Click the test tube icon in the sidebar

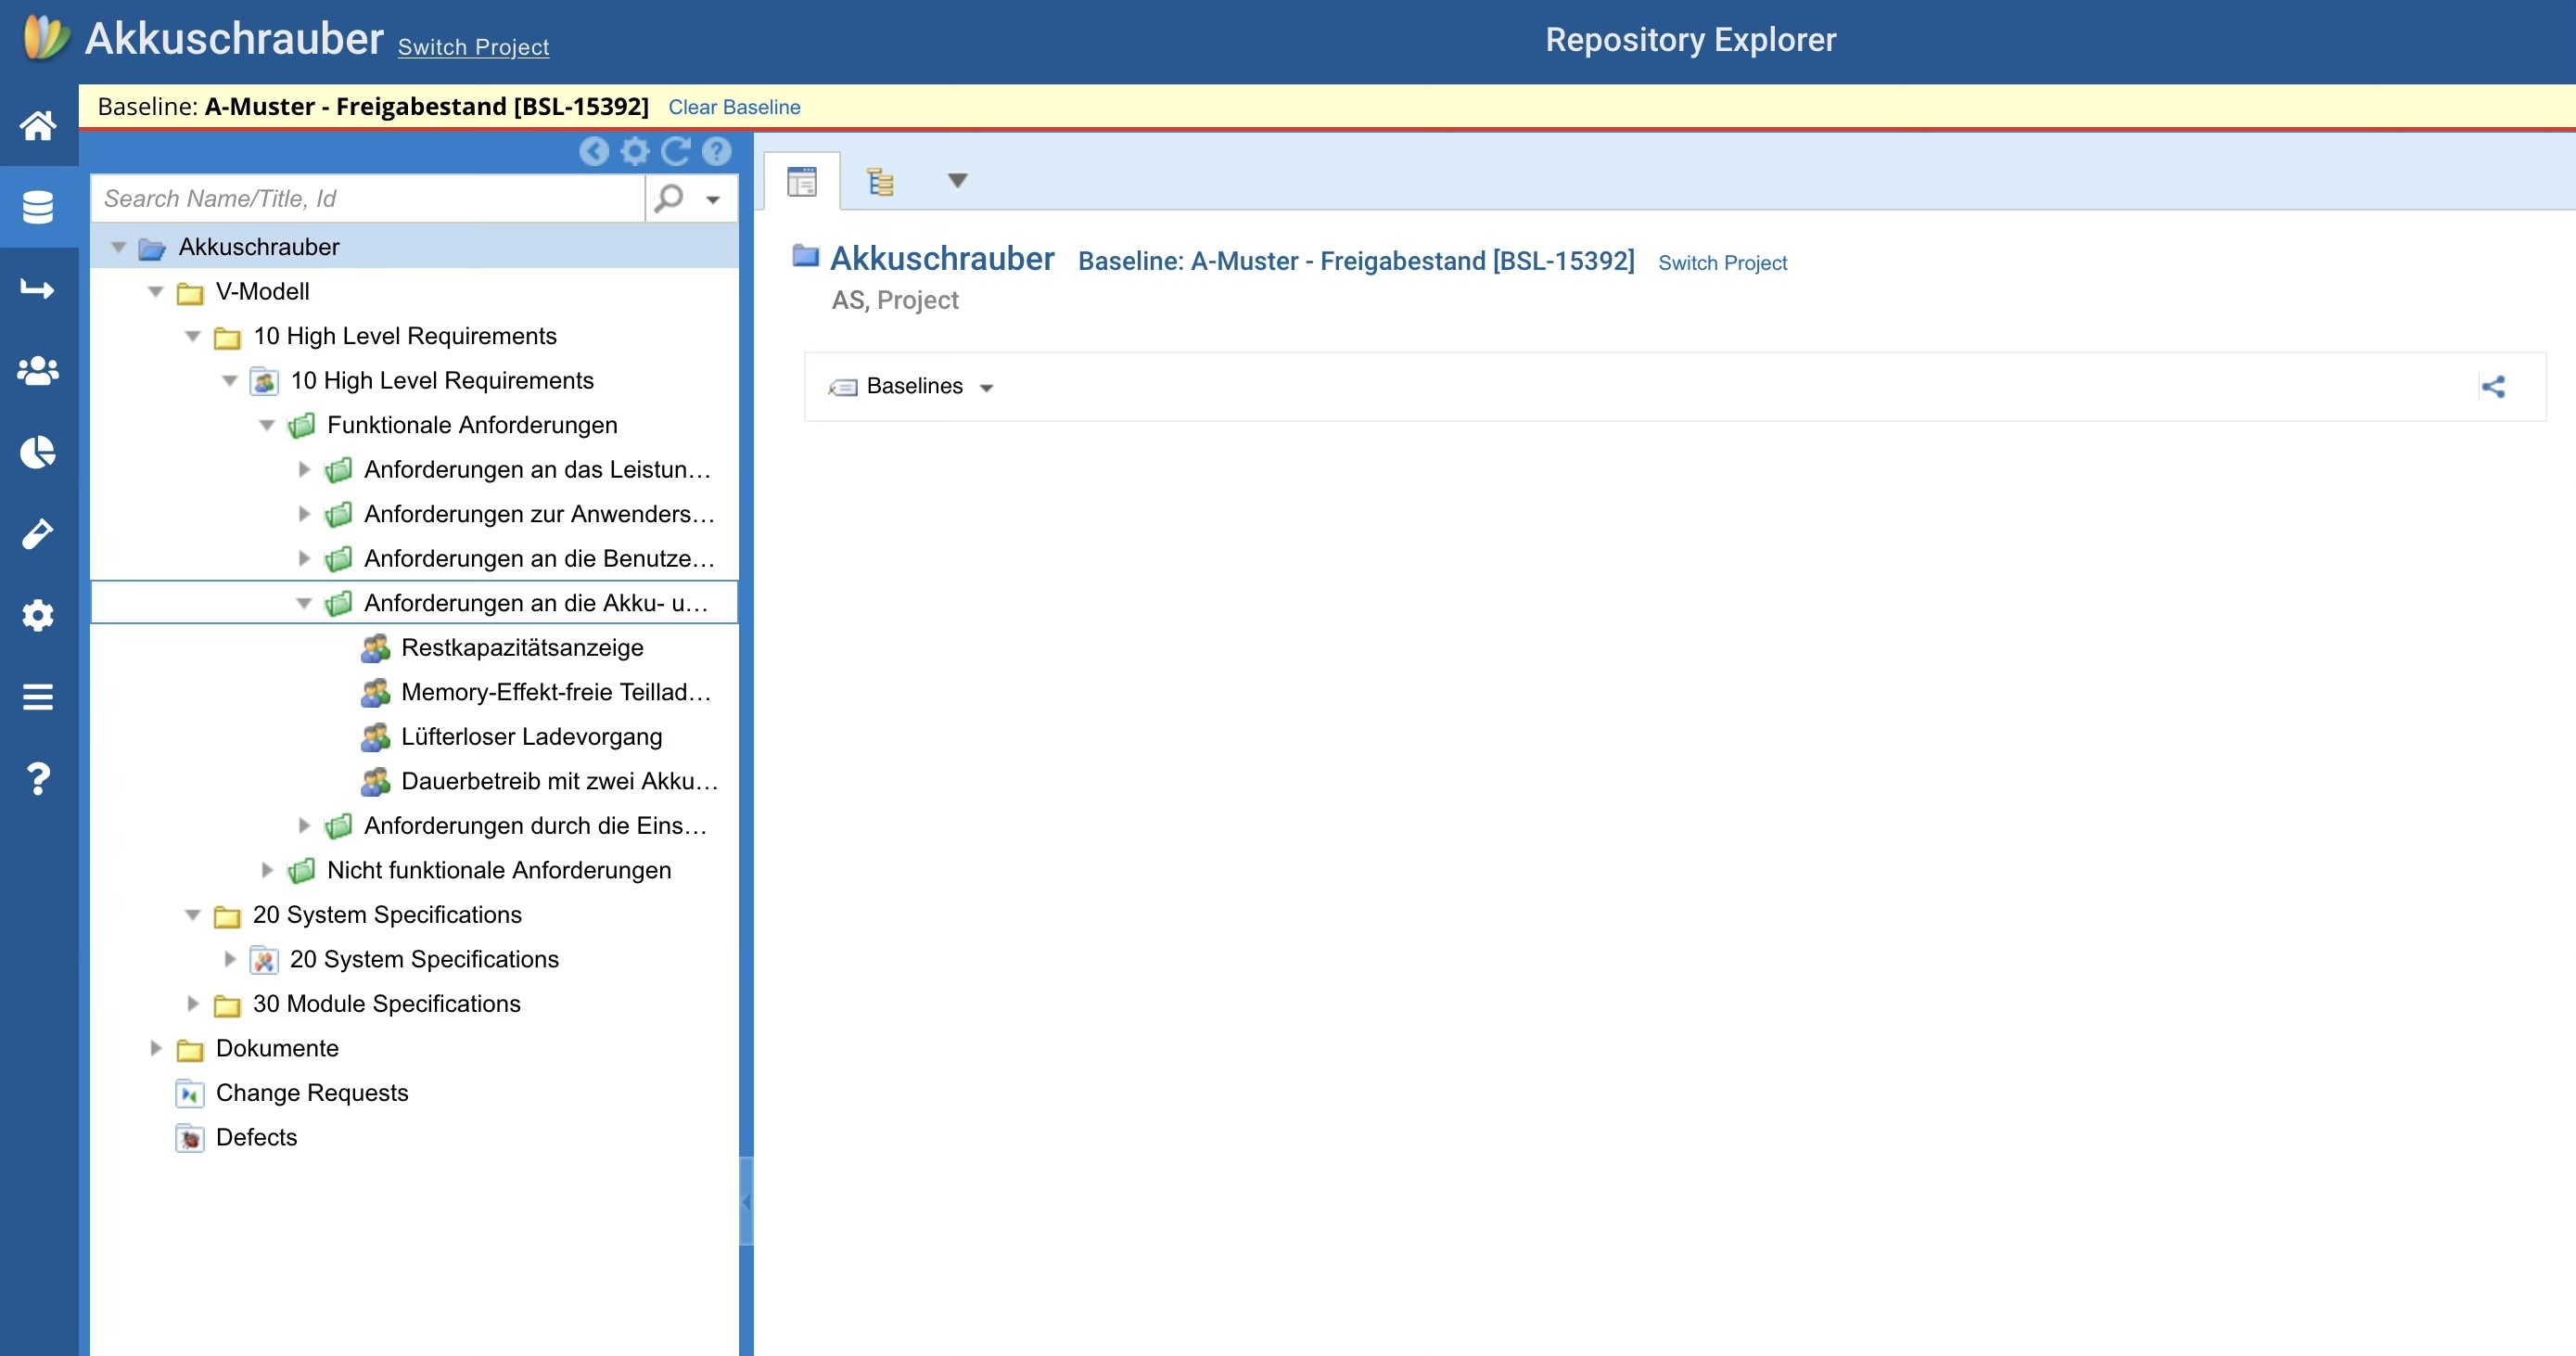(x=38, y=534)
